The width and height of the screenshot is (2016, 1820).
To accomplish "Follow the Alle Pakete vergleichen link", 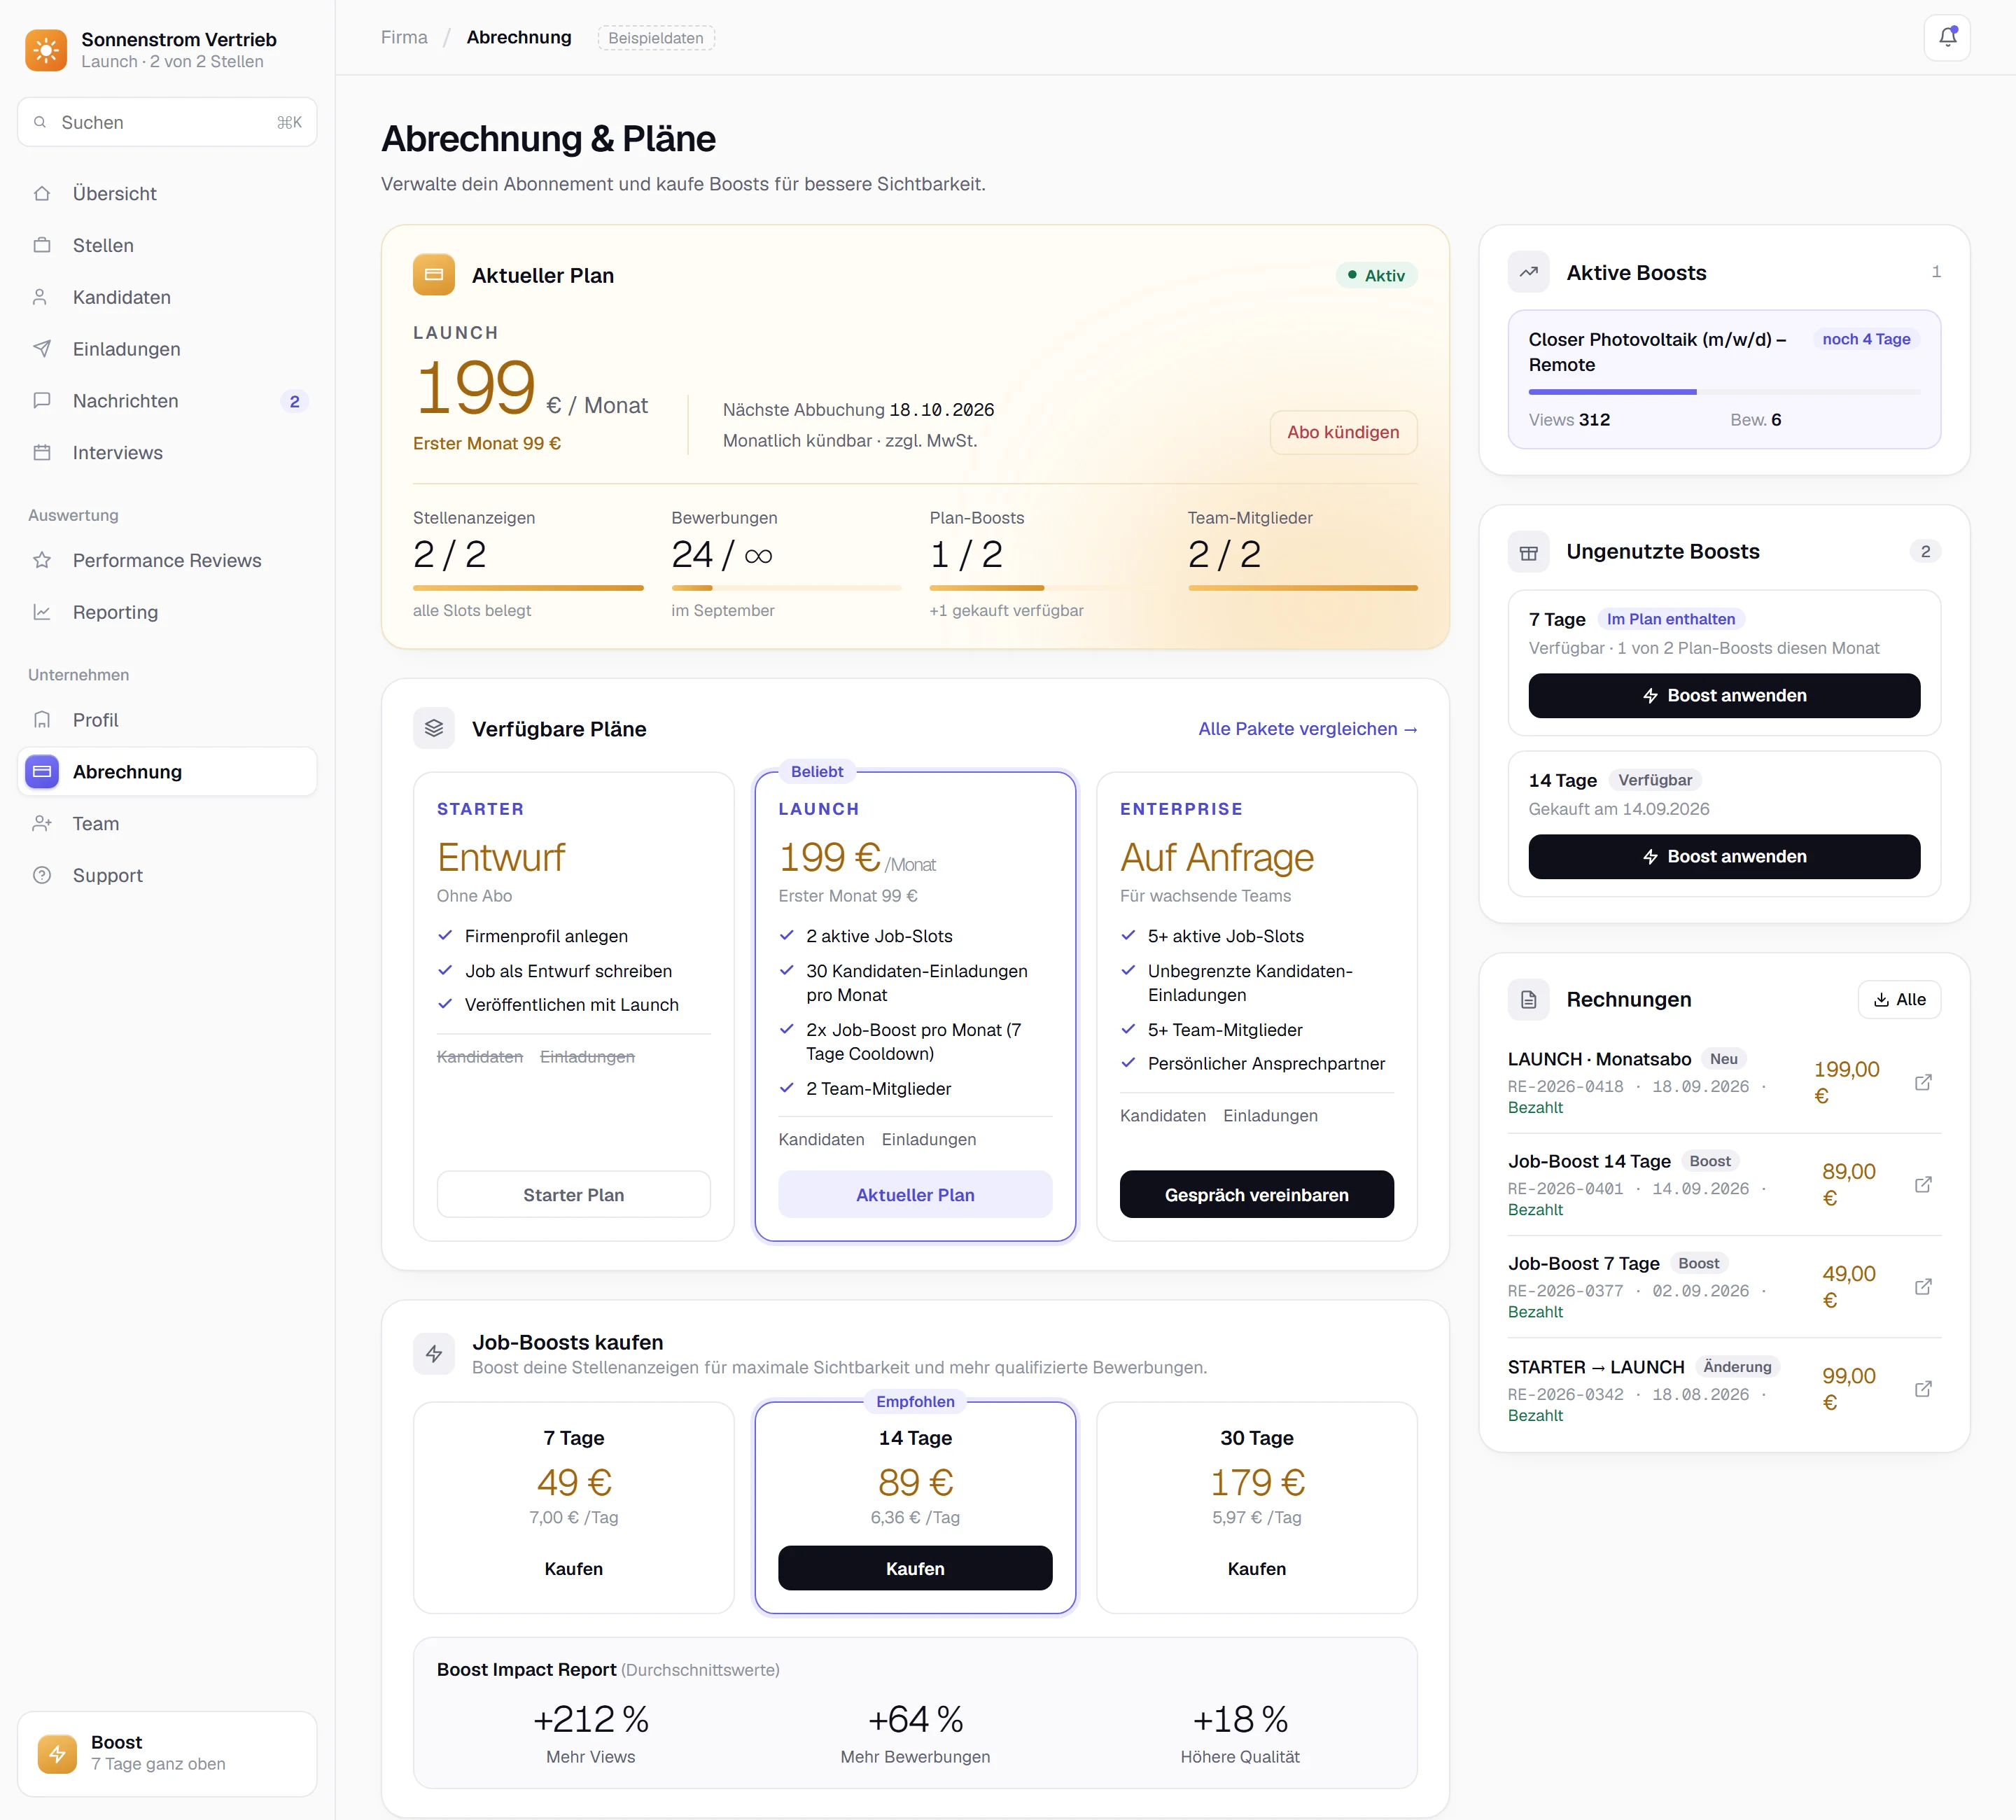I will click(1307, 729).
